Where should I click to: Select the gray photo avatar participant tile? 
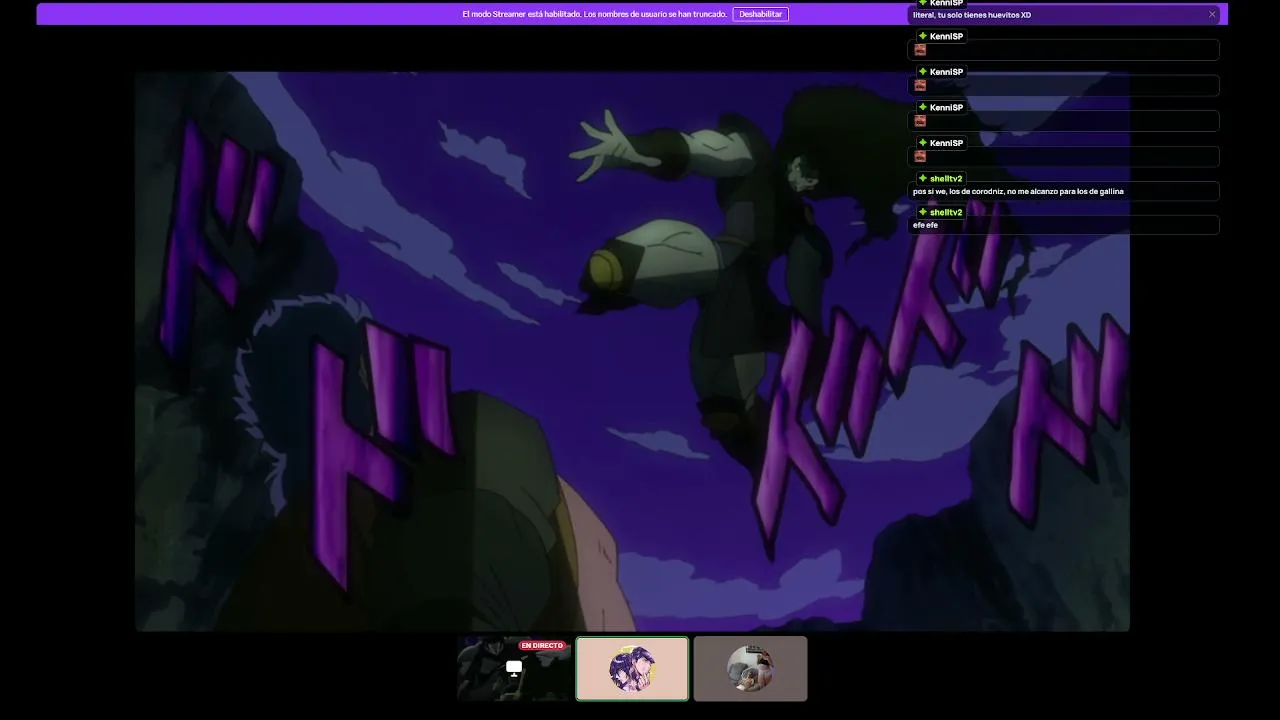coord(750,668)
